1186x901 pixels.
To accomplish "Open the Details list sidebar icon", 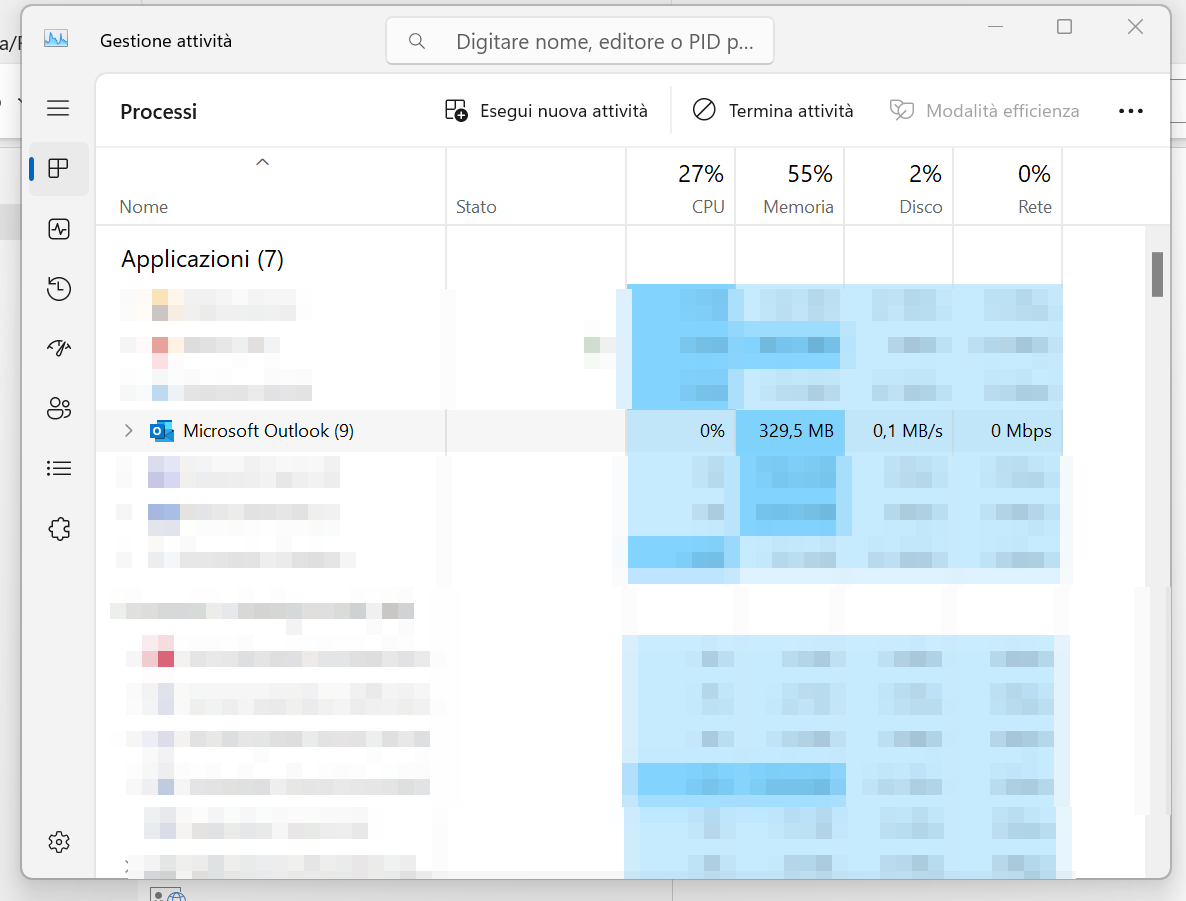I will (58, 468).
